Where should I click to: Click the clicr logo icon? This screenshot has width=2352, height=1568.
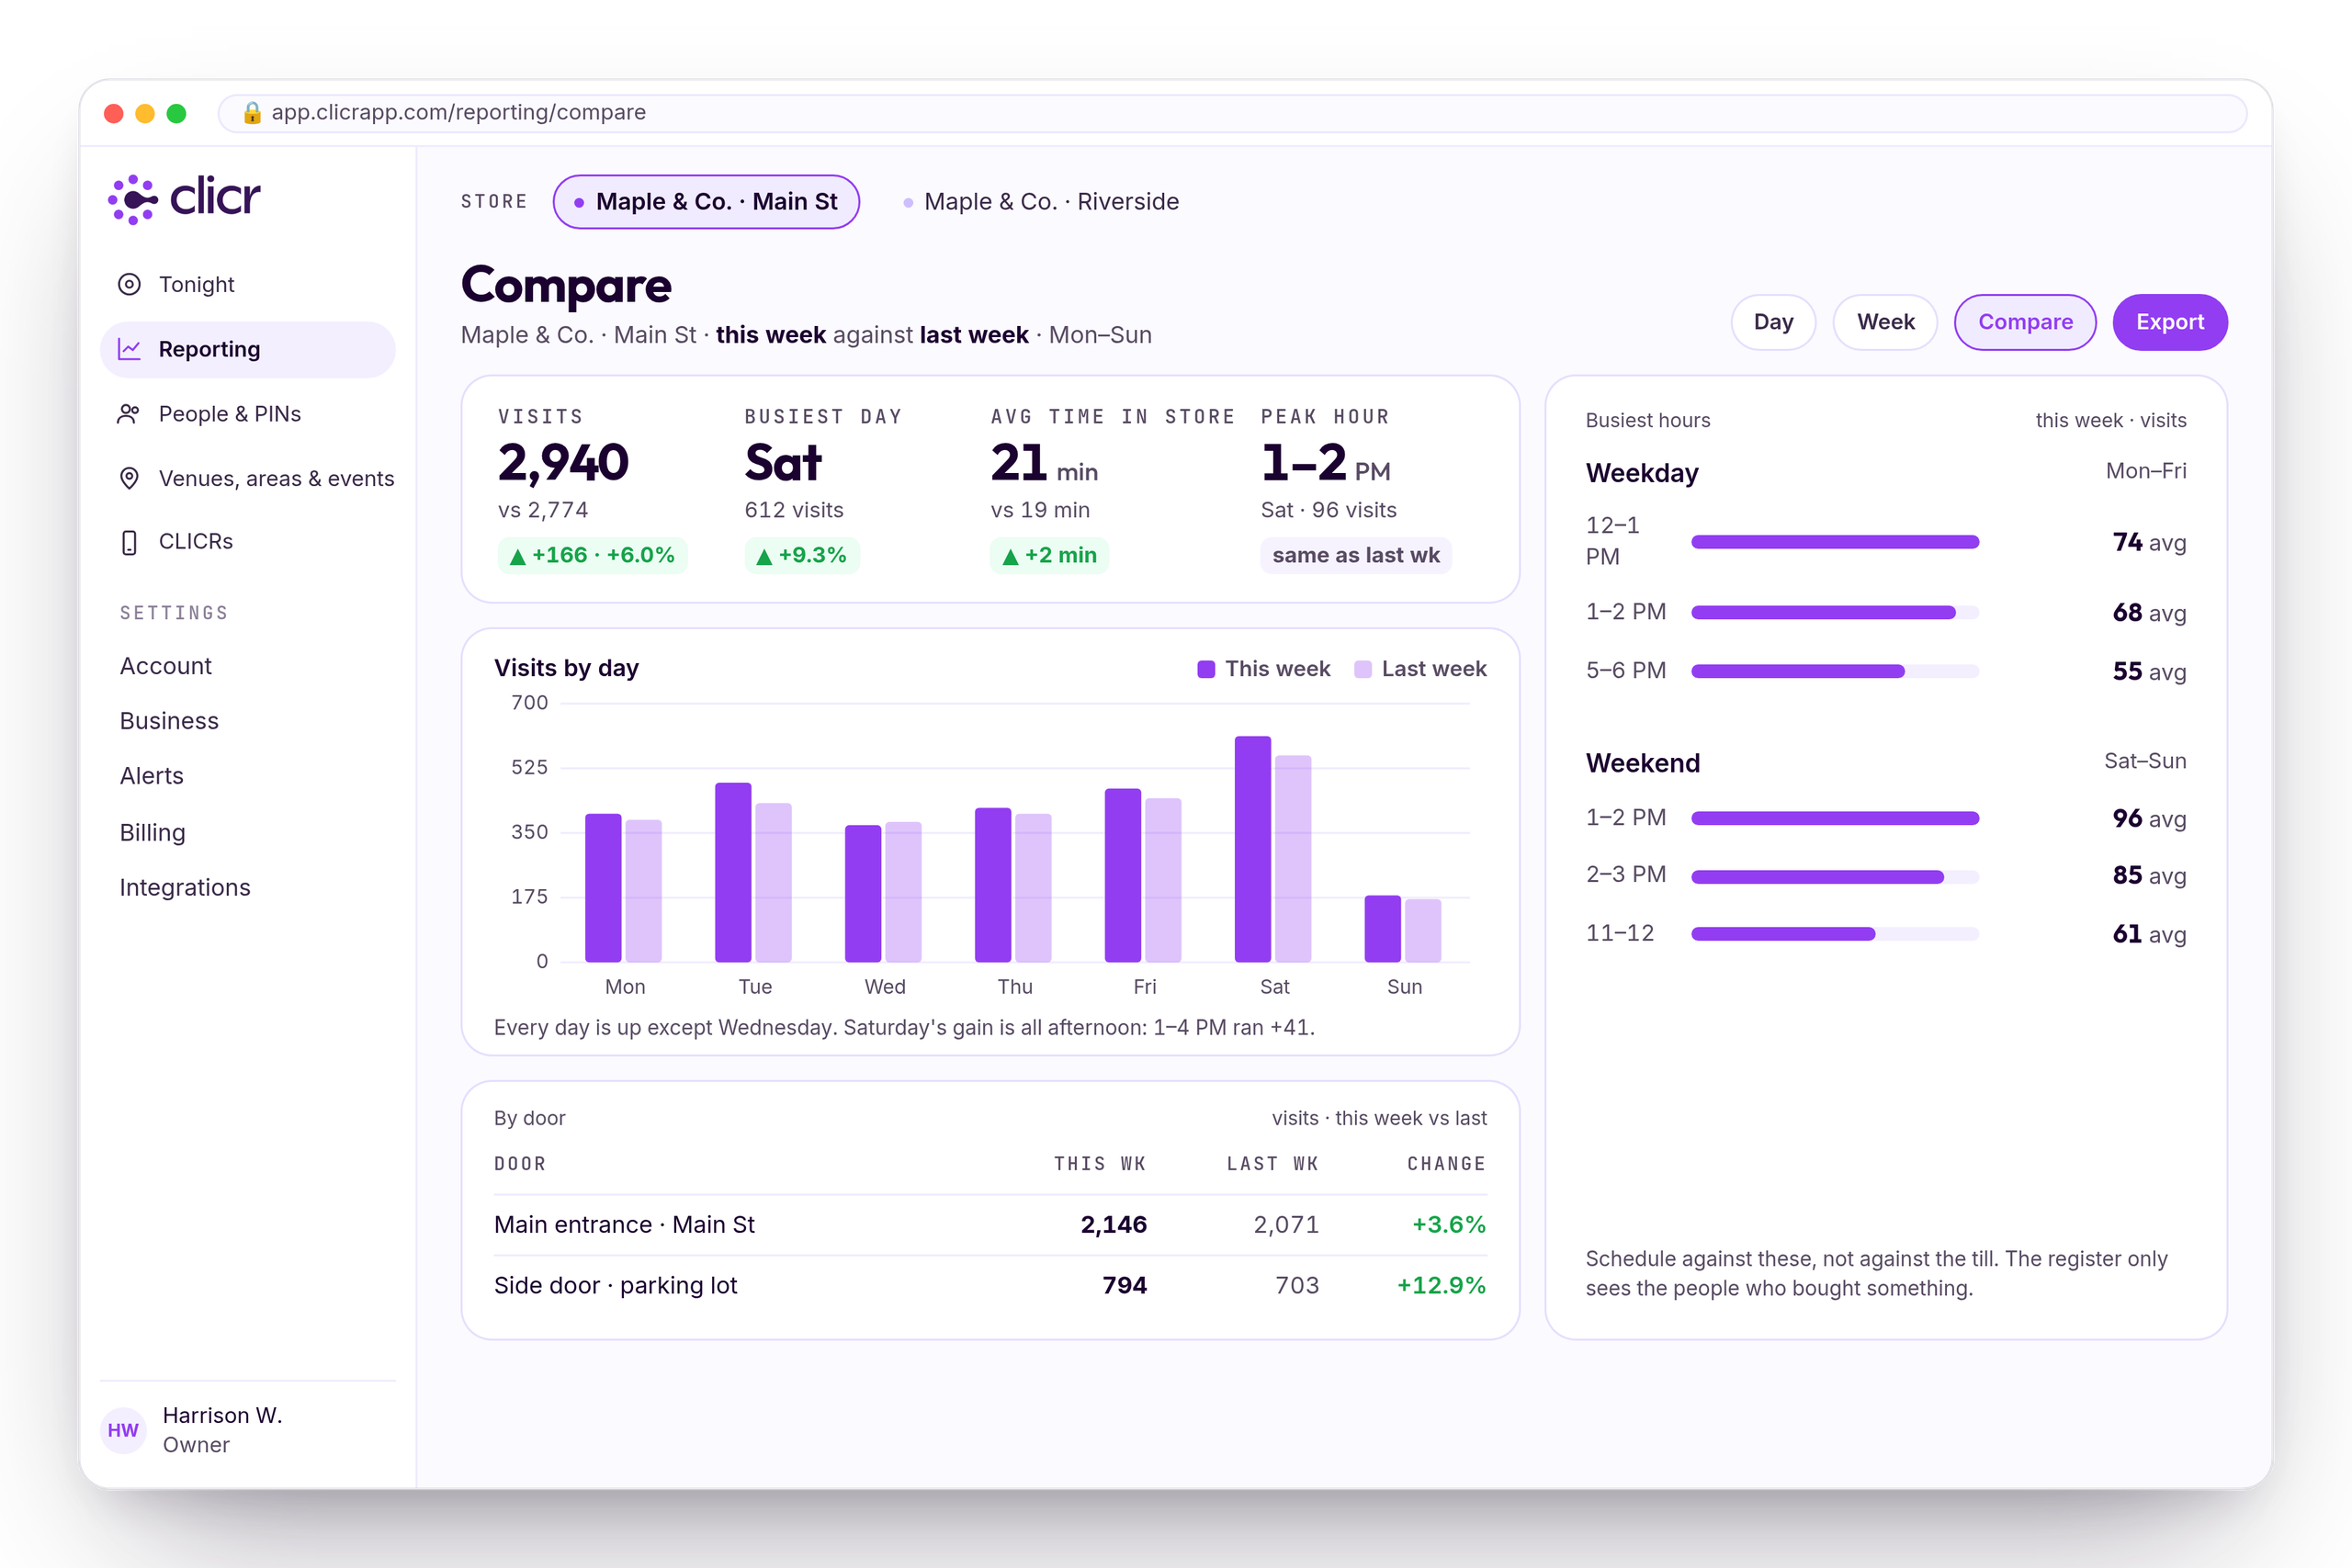(x=133, y=199)
